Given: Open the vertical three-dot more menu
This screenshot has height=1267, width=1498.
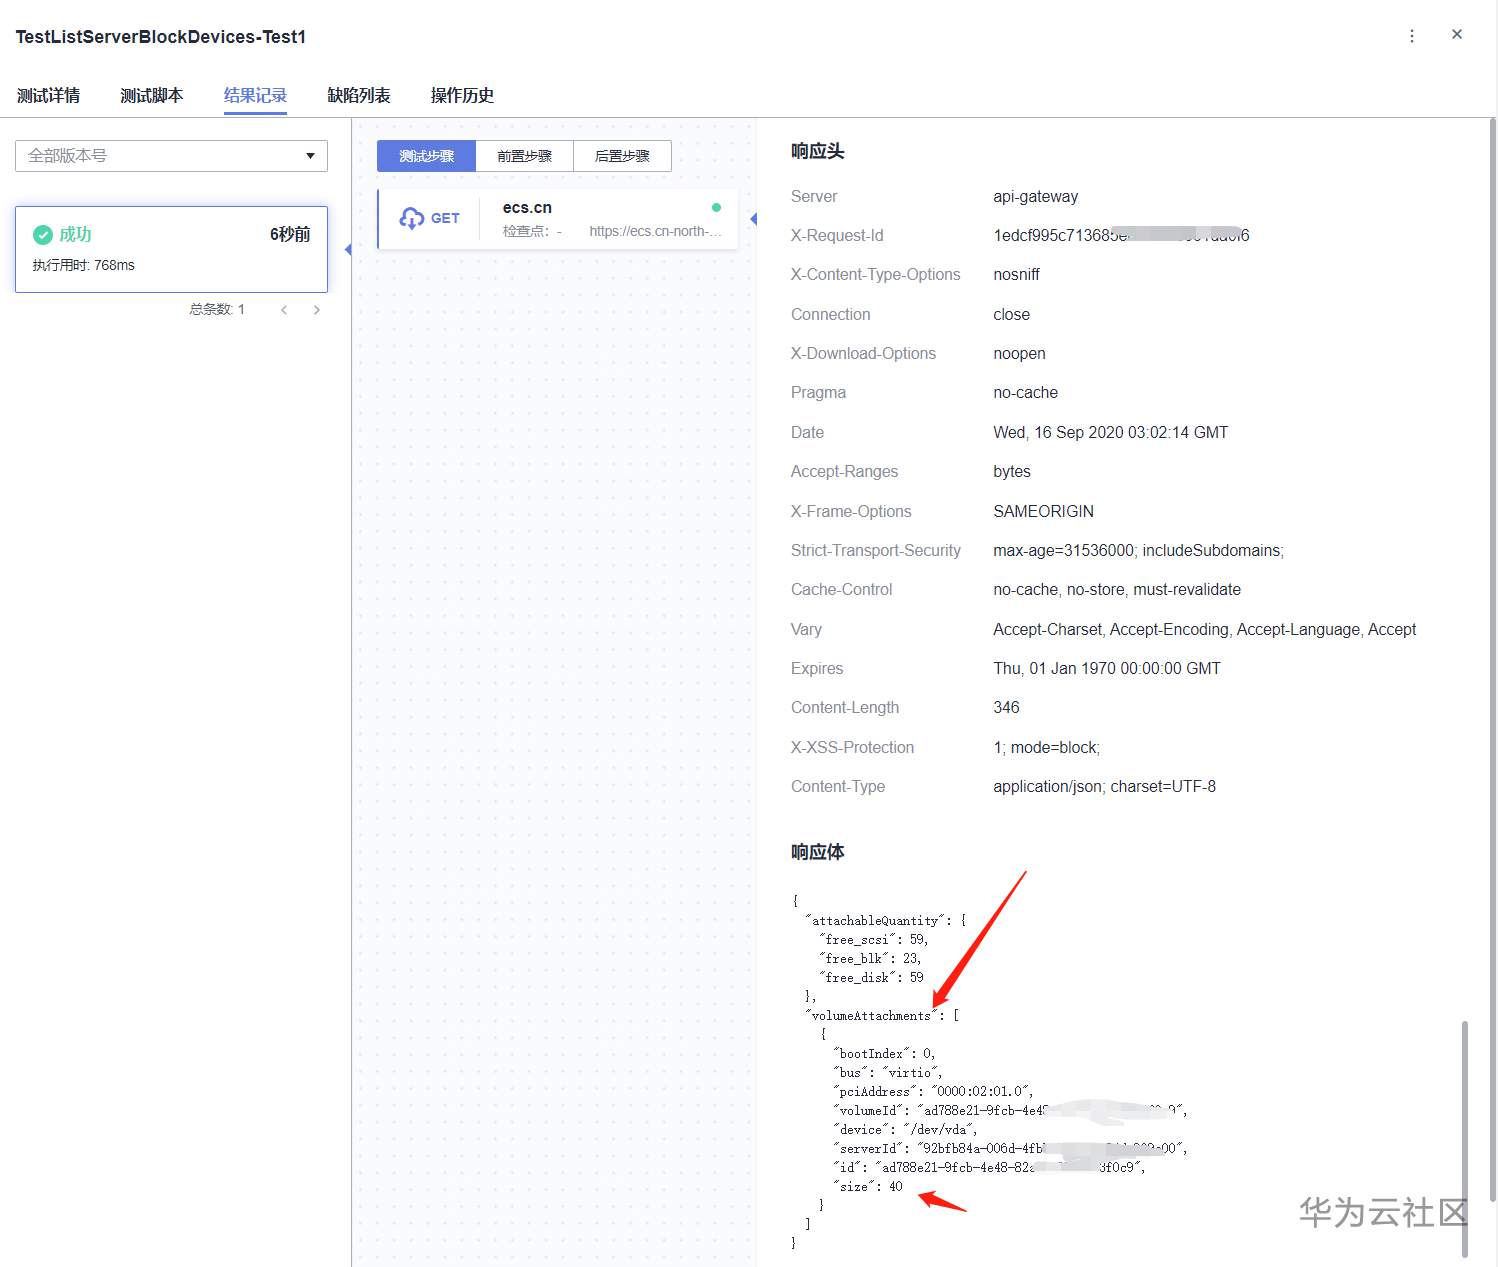Looking at the screenshot, I should (x=1412, y=36).
